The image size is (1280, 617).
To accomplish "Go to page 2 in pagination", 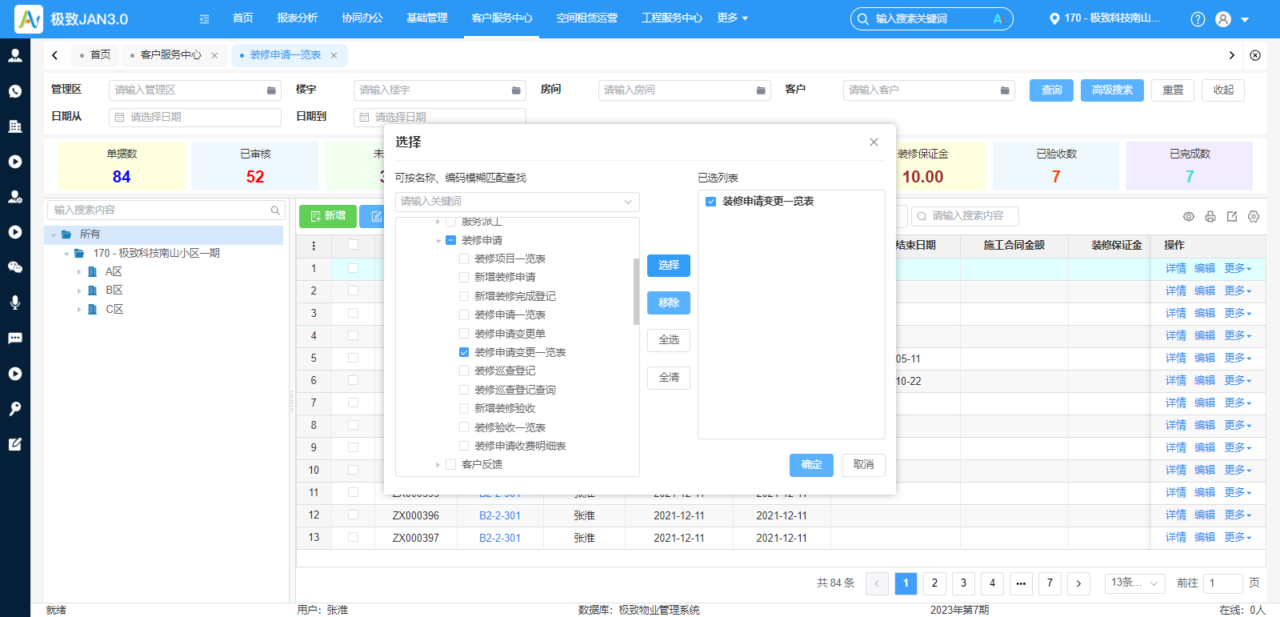I will (934, 583).
